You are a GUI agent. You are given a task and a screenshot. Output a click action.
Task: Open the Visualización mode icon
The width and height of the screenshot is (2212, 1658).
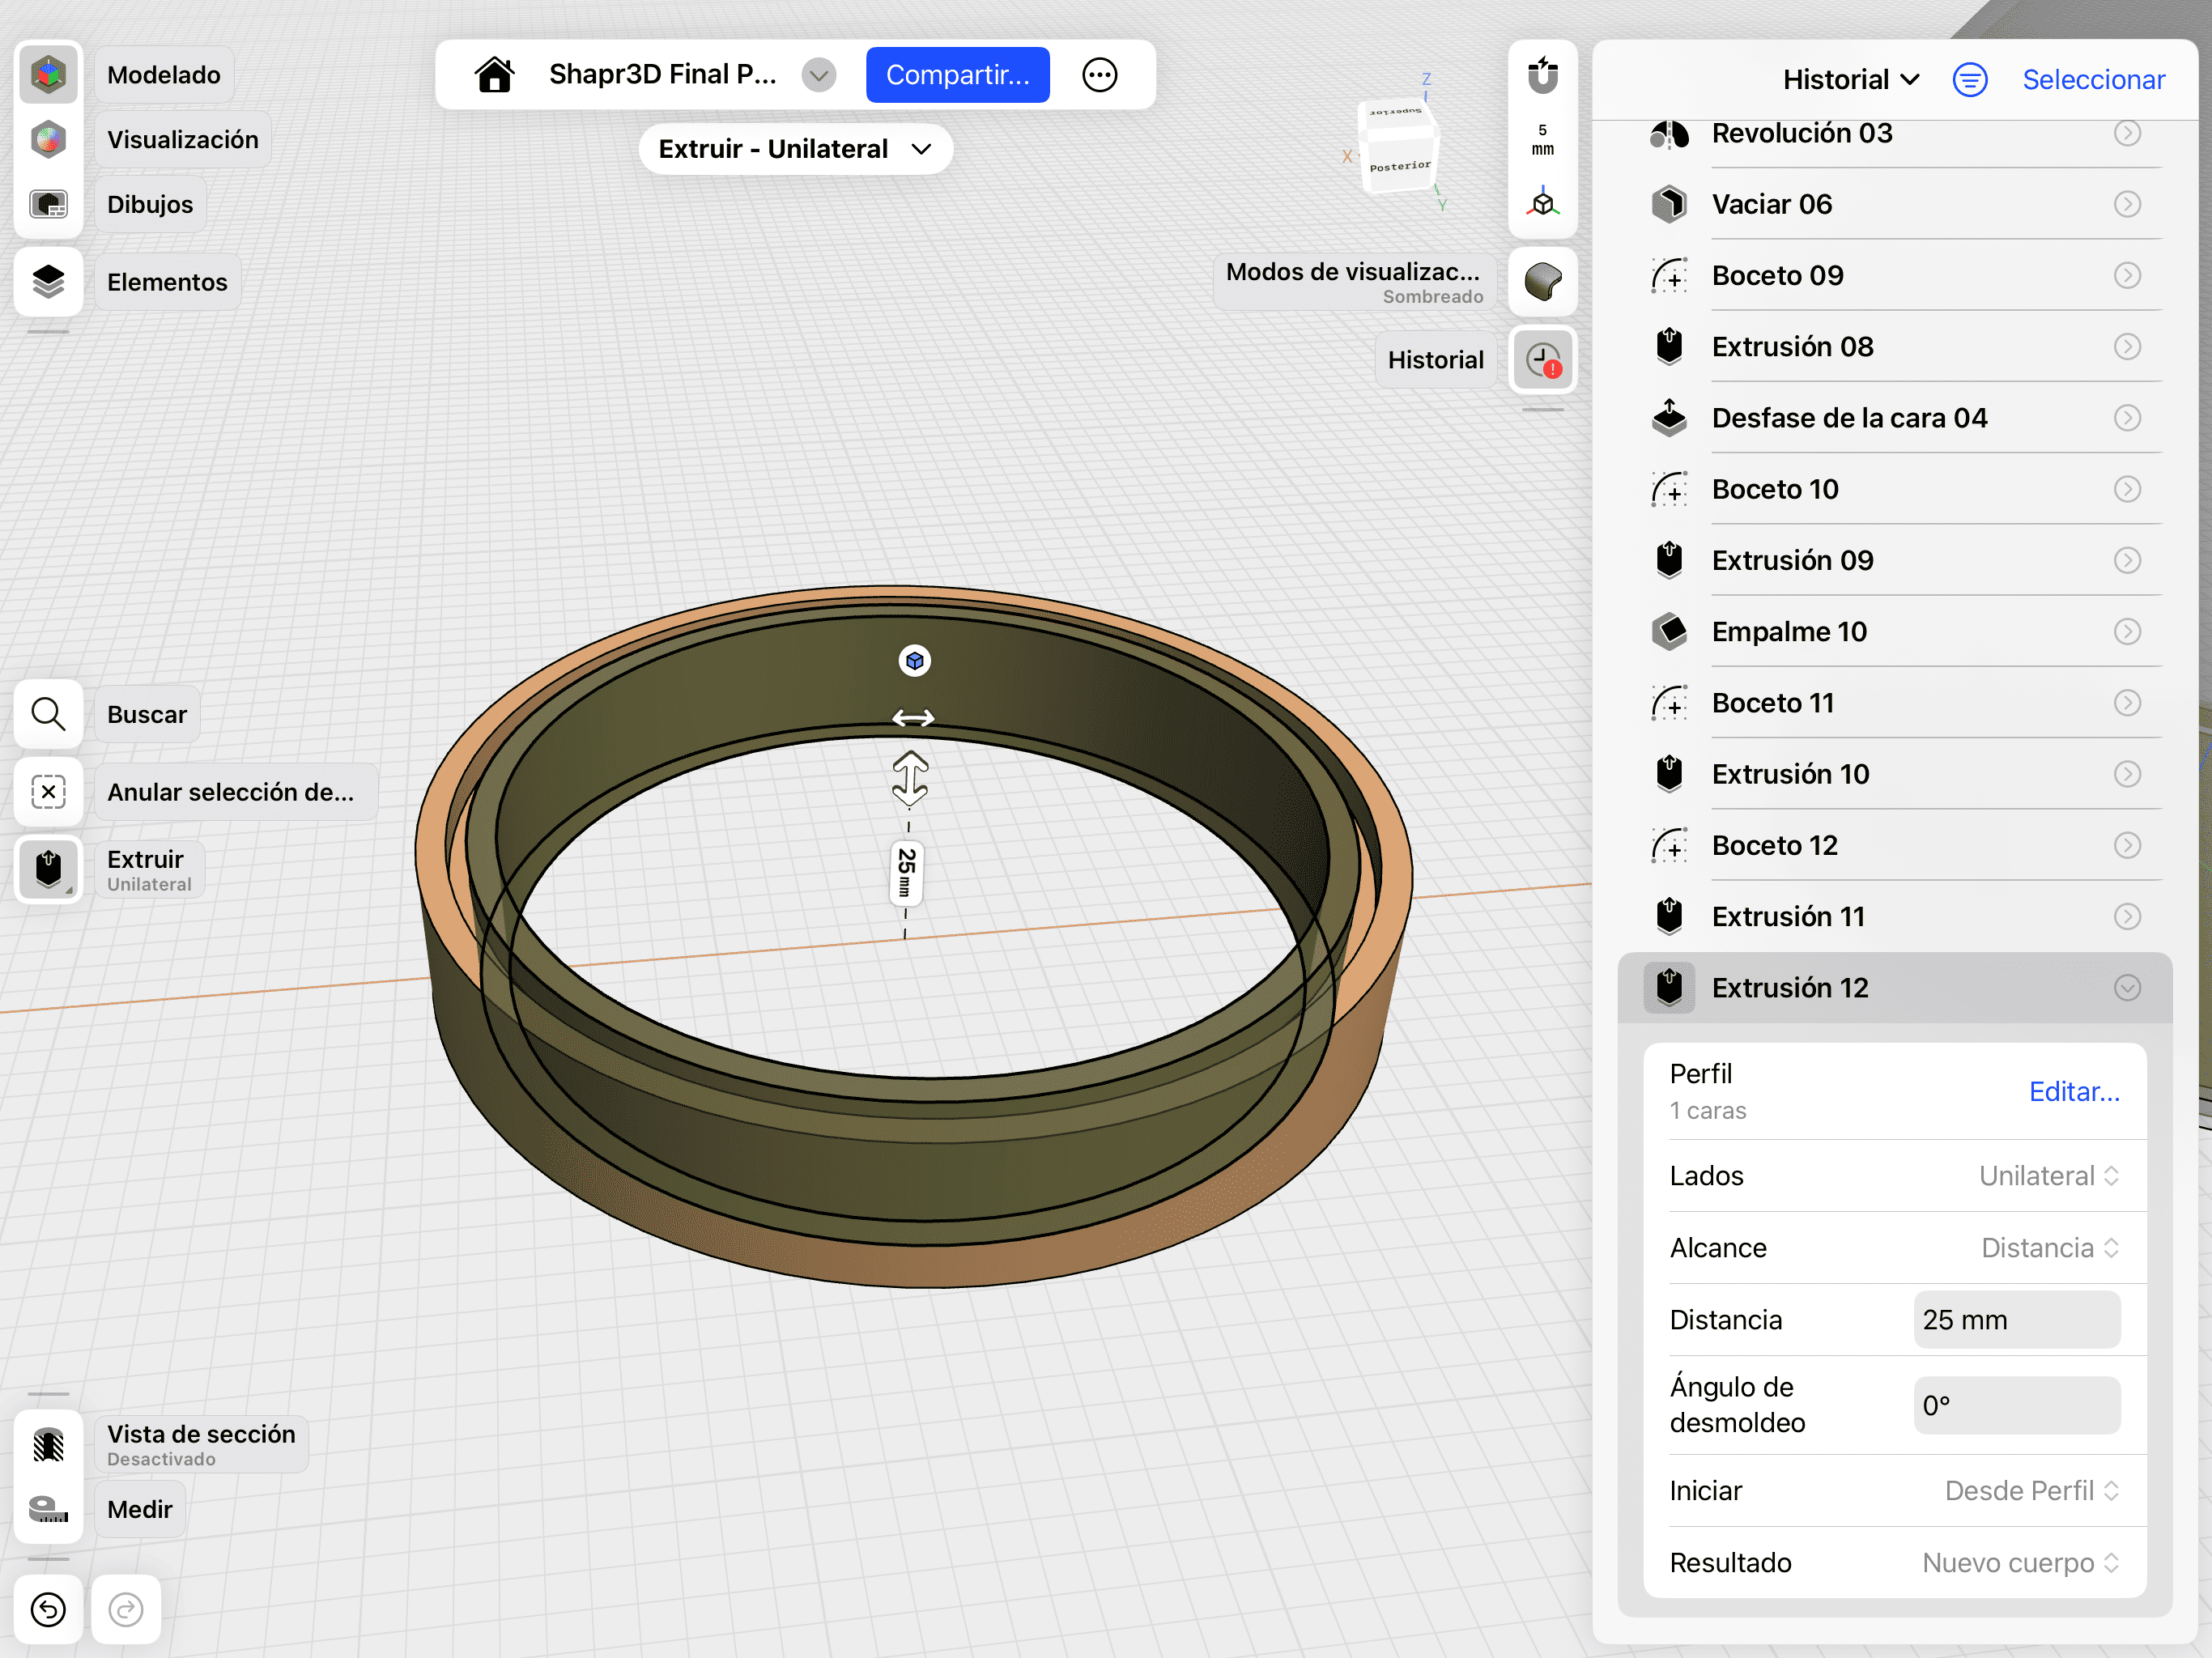[x=48, y=140]
